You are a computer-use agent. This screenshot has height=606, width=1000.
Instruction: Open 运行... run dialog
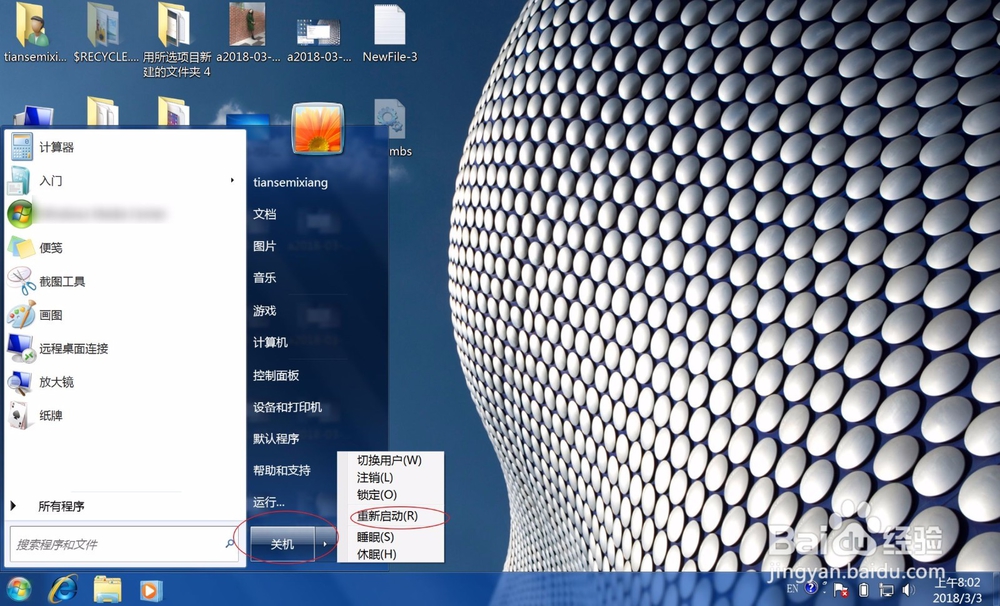coord(268,502)
